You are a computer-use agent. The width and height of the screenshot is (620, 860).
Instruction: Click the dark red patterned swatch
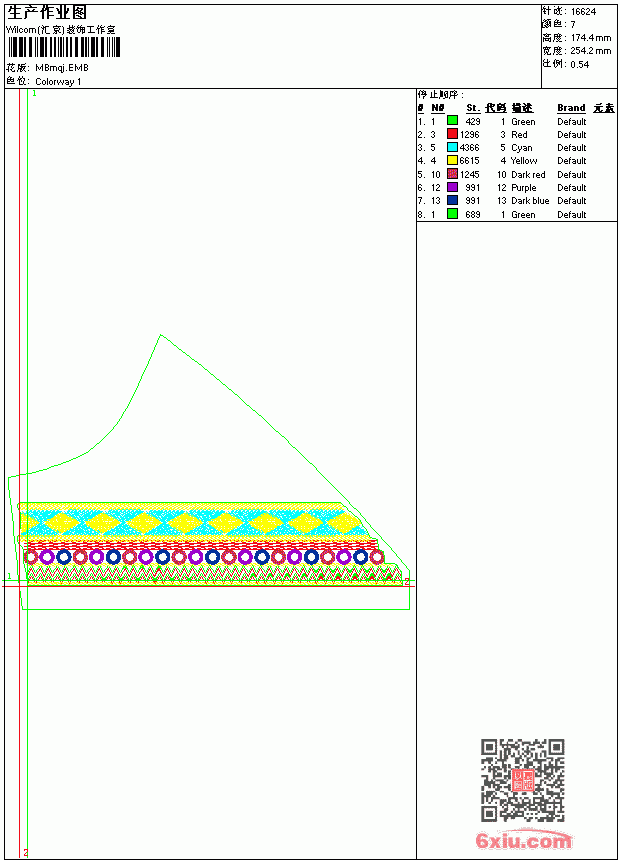click(x=452, y=174)
